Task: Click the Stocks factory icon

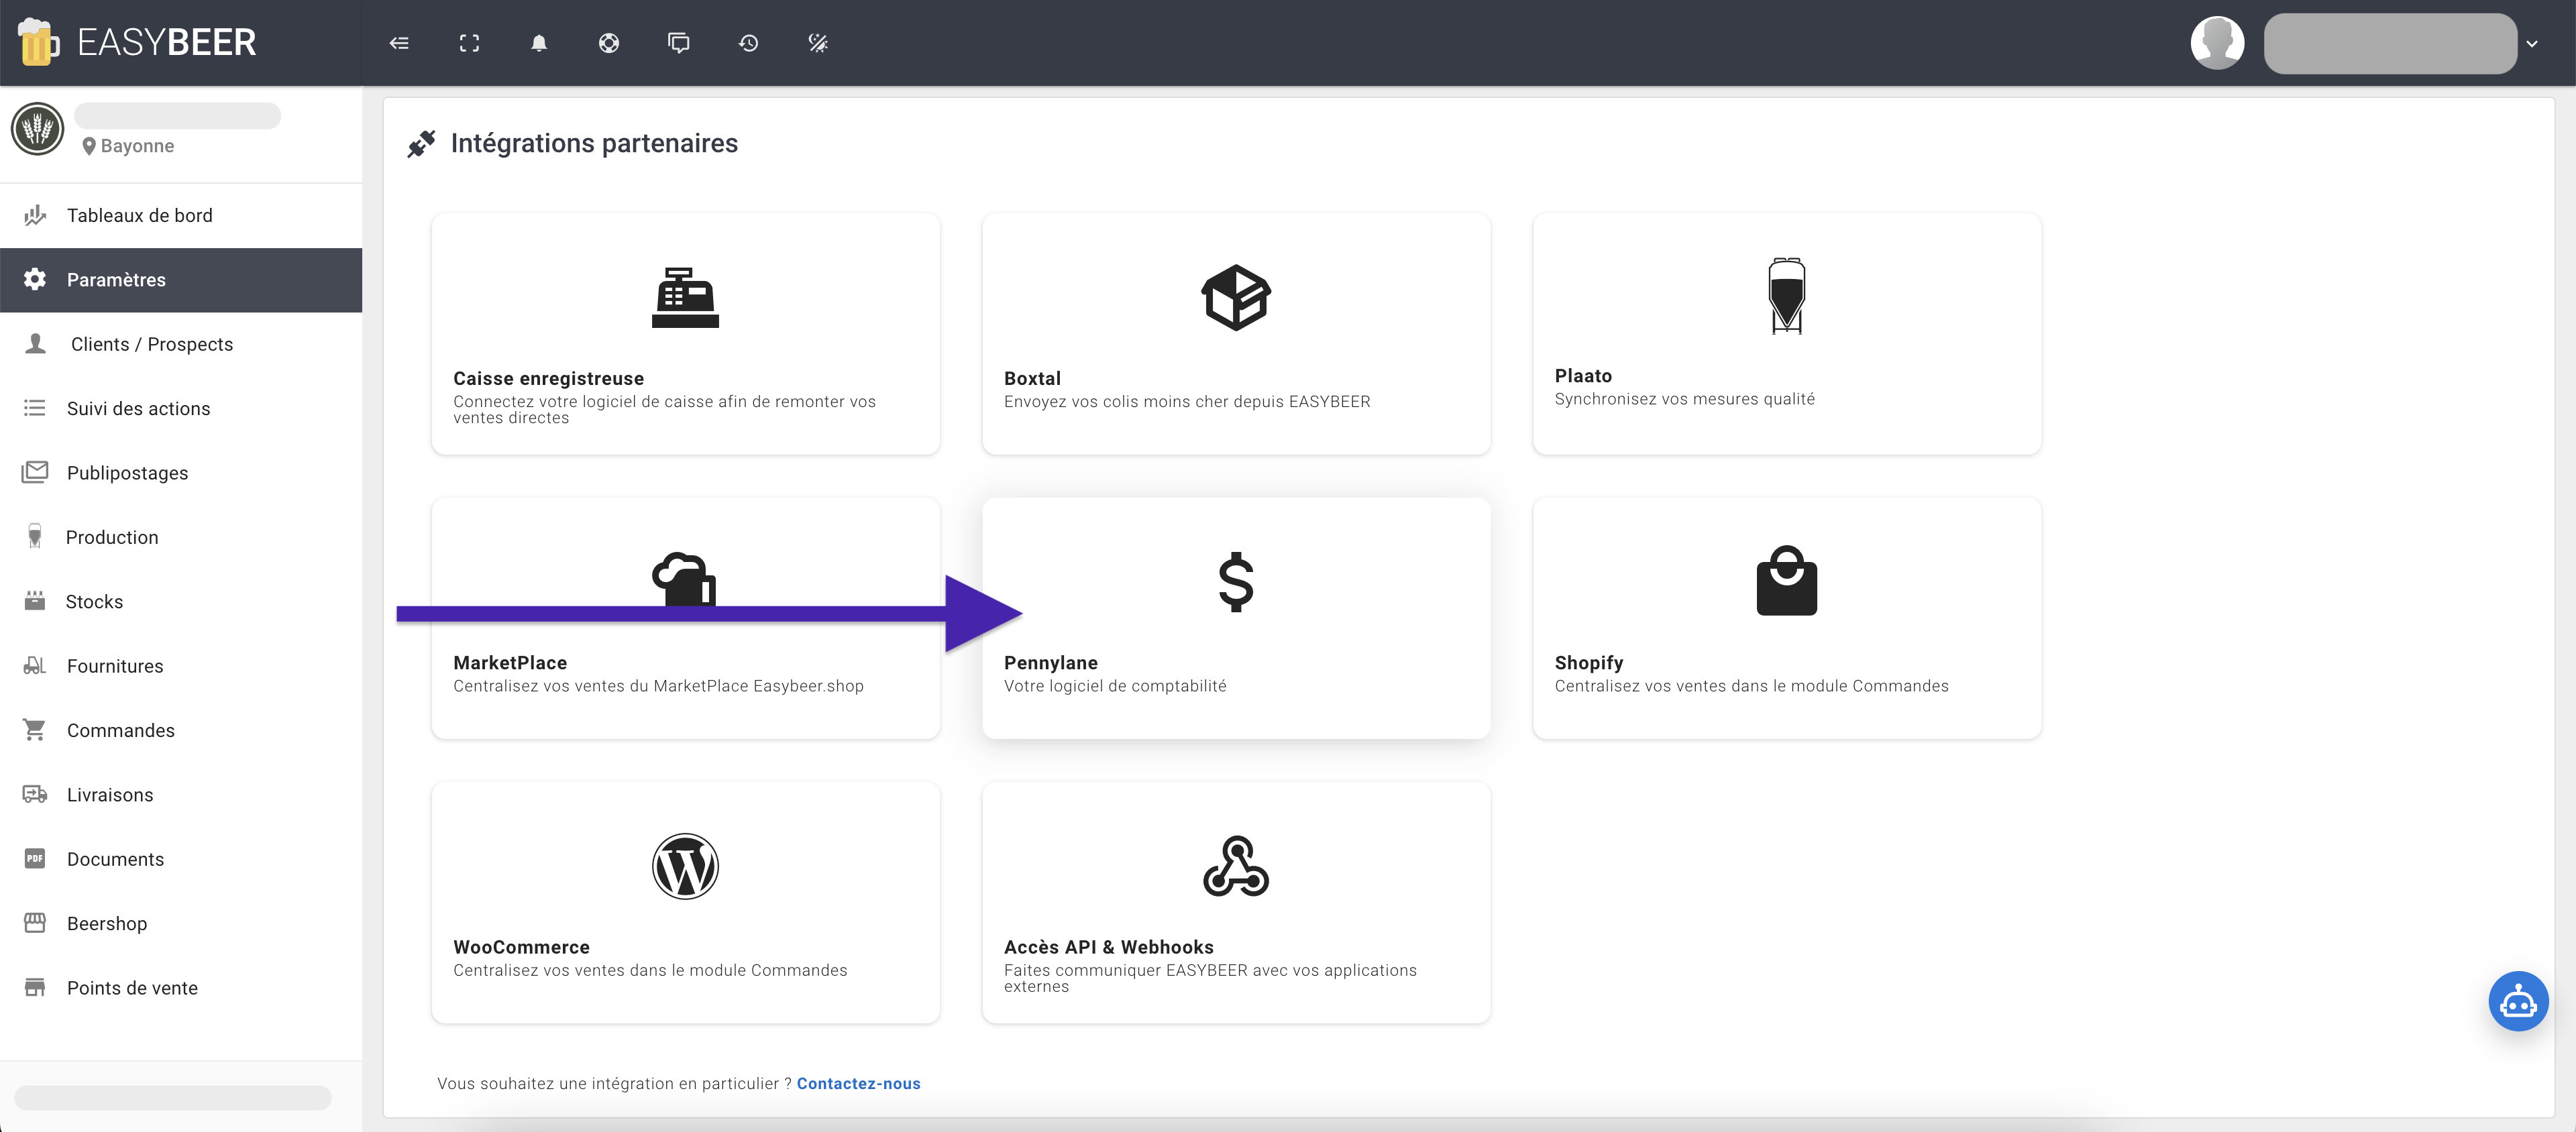Action: click(35, 600)
